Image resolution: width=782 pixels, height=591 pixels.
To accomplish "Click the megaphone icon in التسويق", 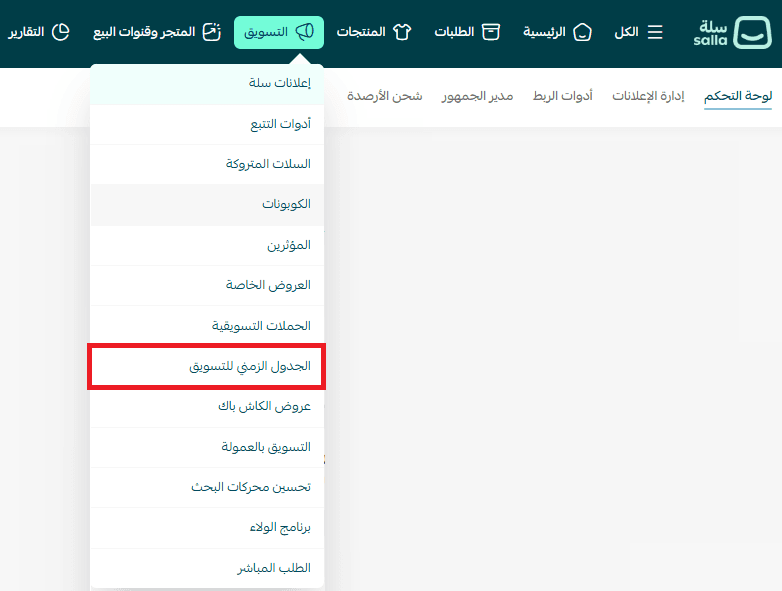I will tap(305, 32).
